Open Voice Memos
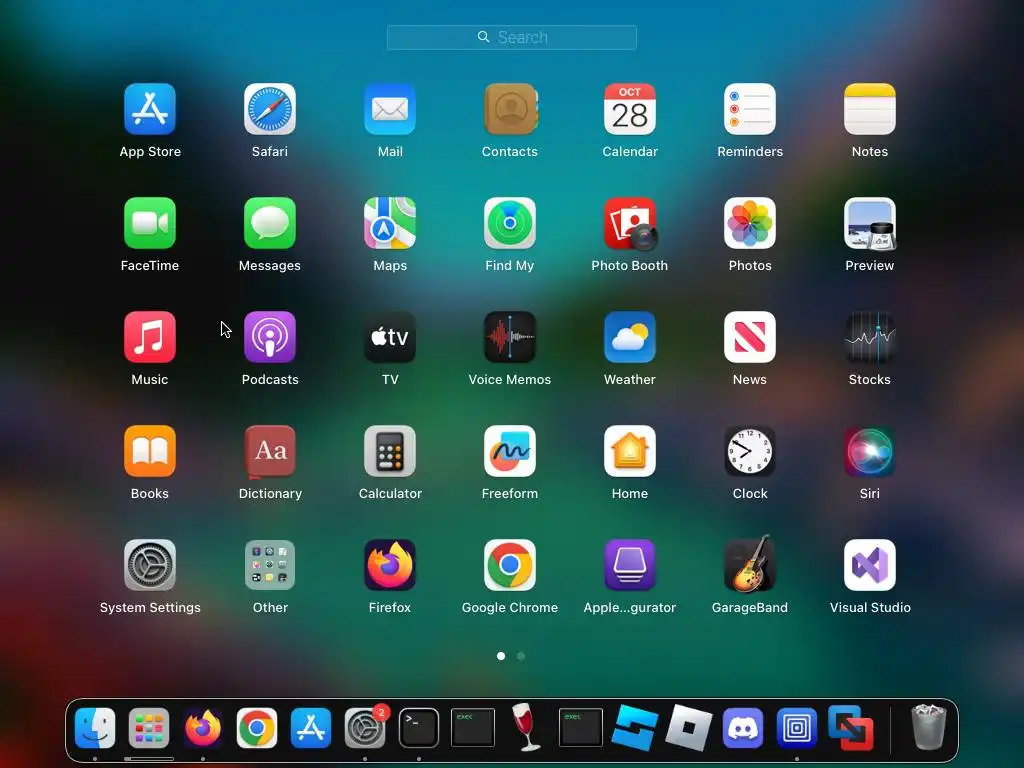 tap(510, 337)
